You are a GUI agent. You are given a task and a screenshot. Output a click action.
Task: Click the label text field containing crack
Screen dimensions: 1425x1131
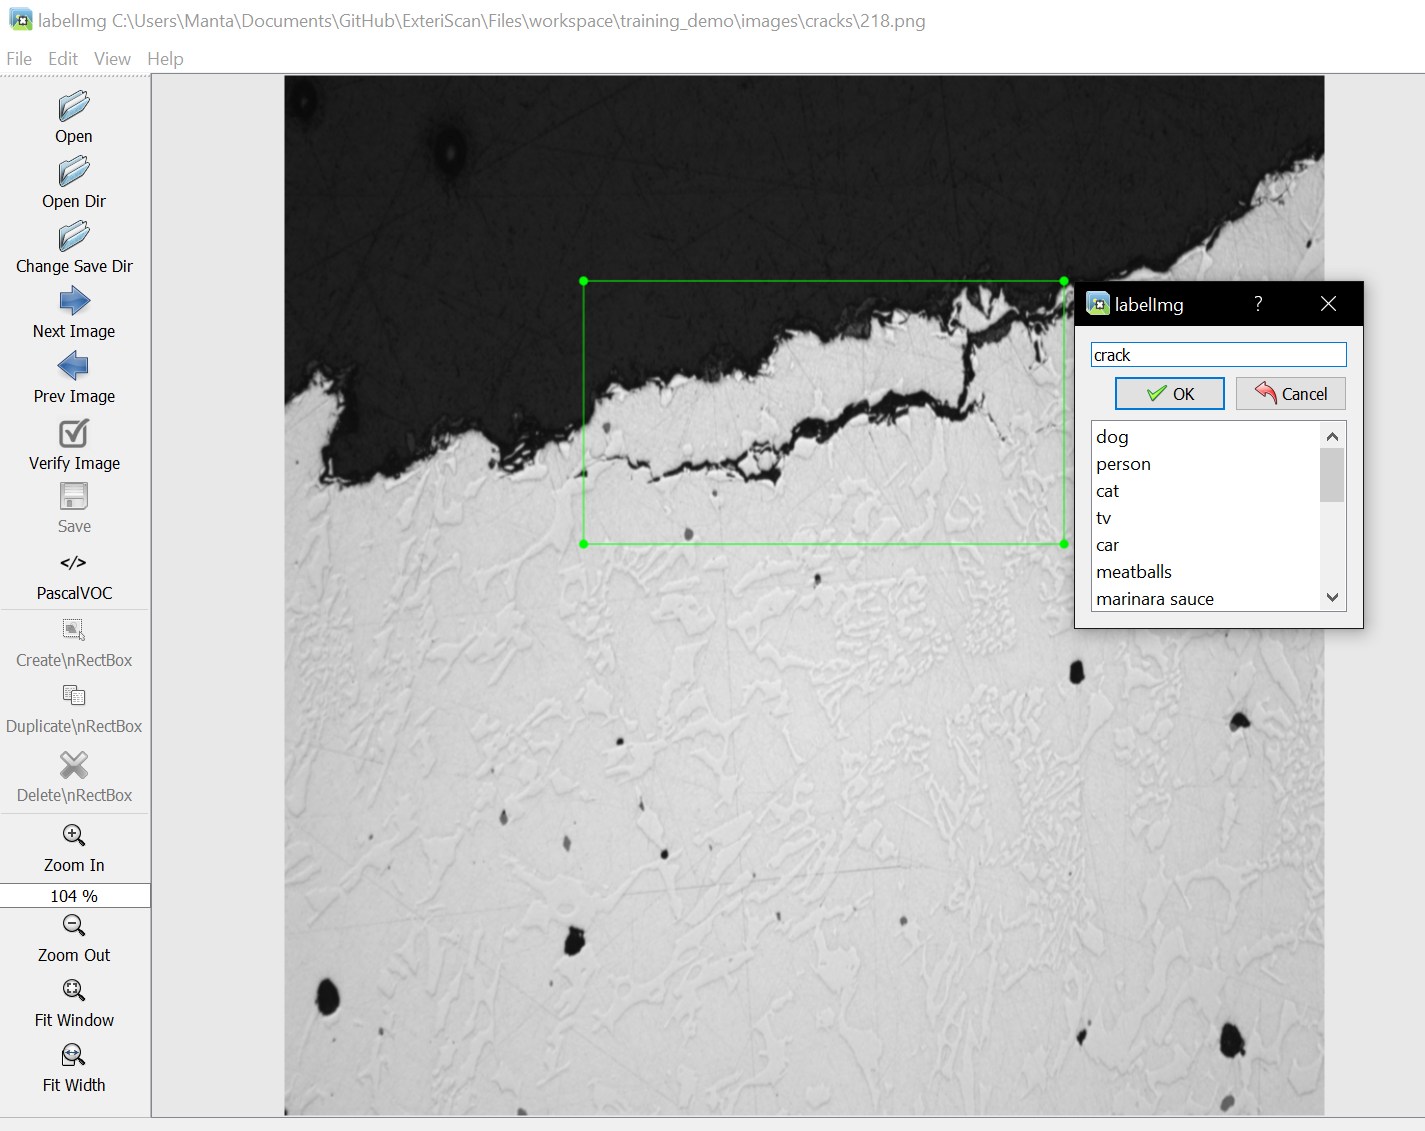(x=1218, y=355)
